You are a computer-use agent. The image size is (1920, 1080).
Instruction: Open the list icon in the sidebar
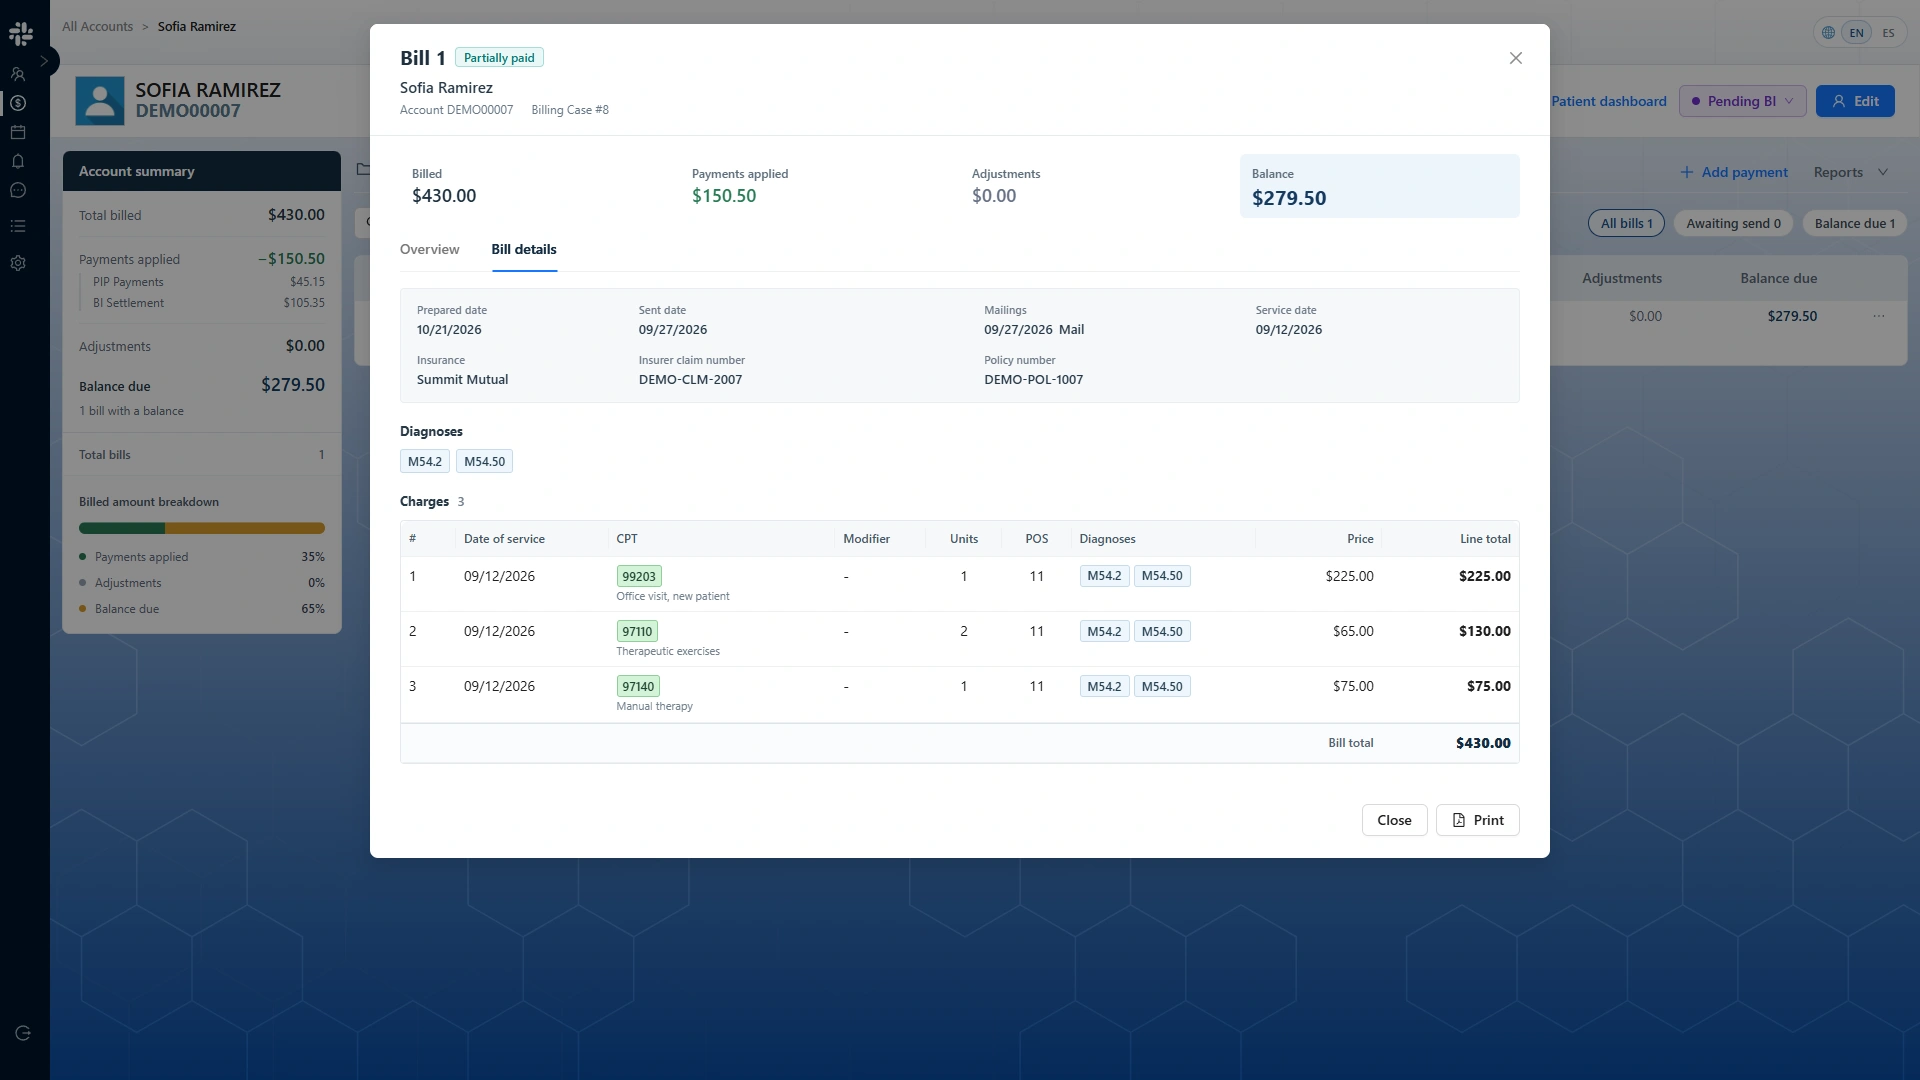(x=18, y=226)
